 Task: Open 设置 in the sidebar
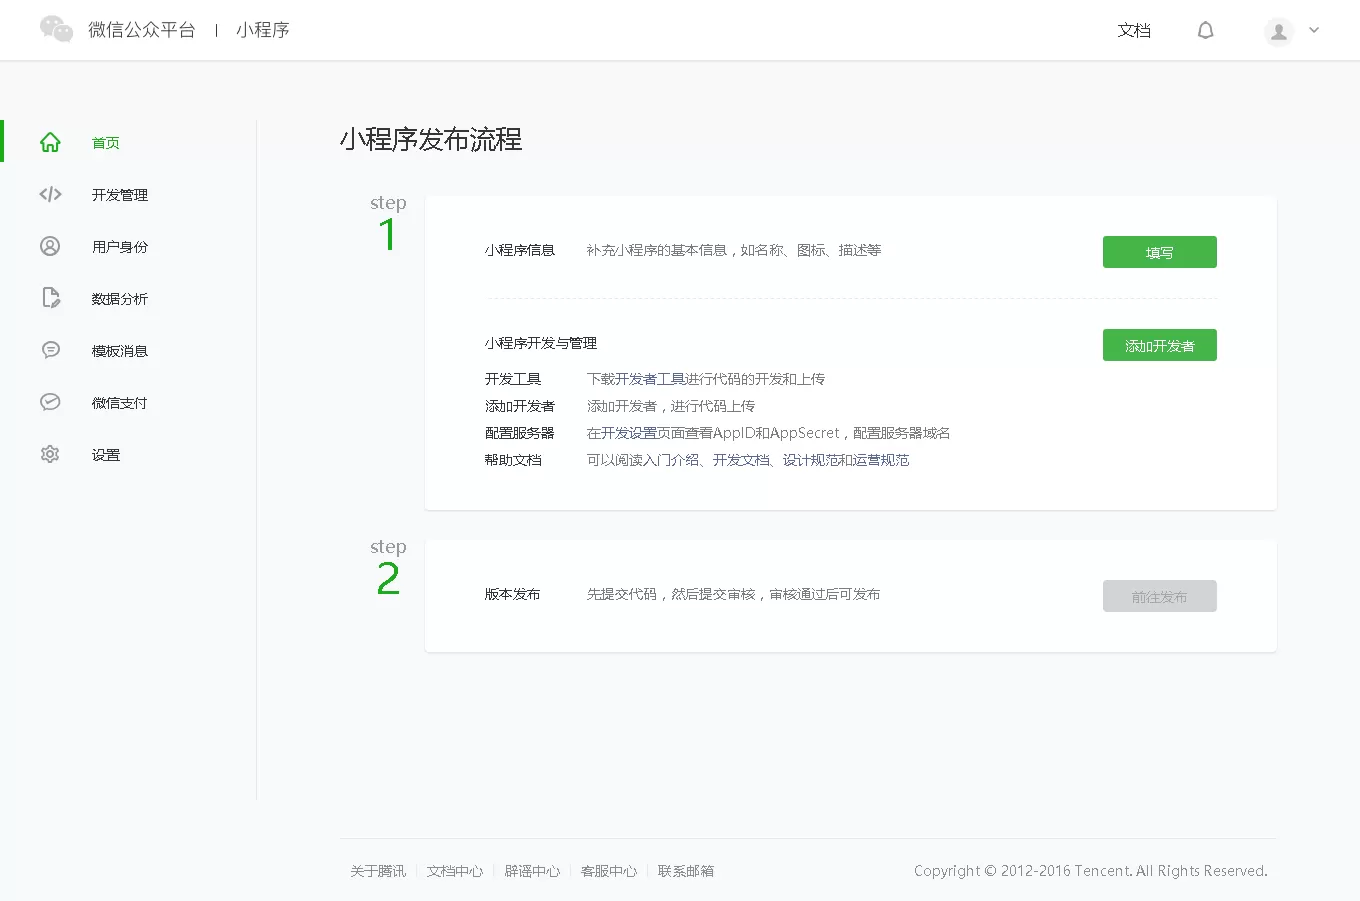coord(106,455)
